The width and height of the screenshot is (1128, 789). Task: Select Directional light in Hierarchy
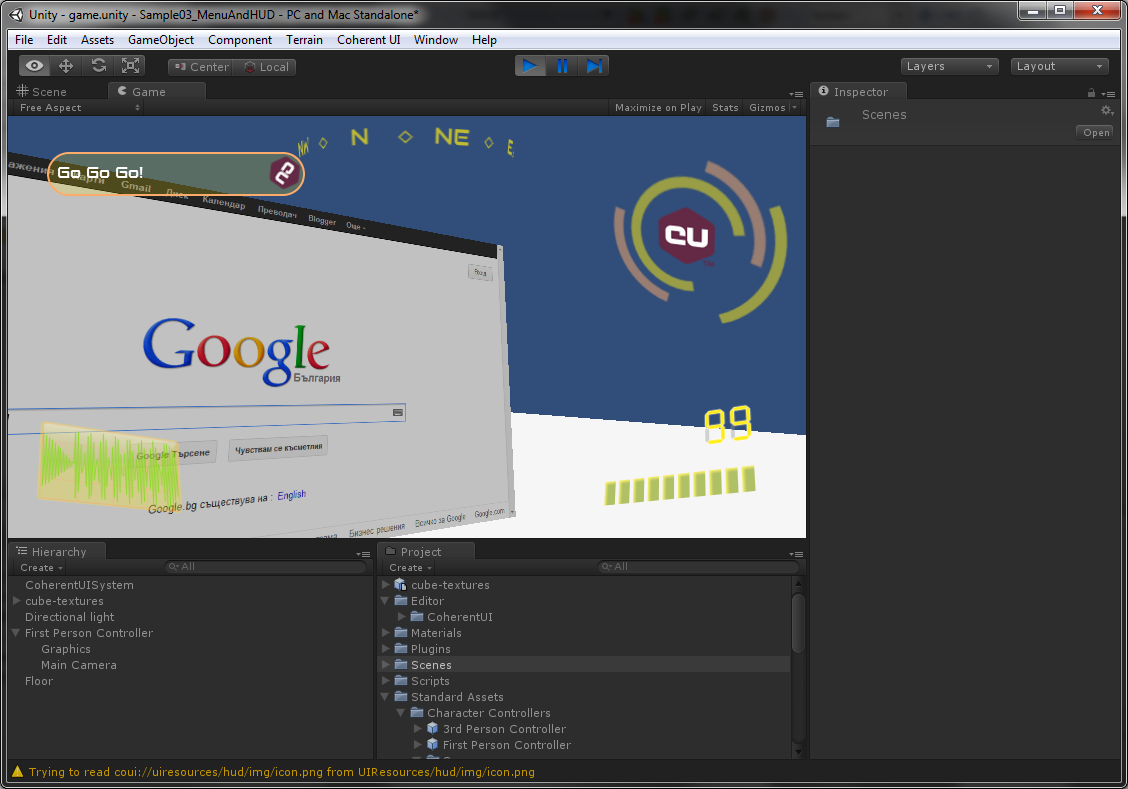69,617
